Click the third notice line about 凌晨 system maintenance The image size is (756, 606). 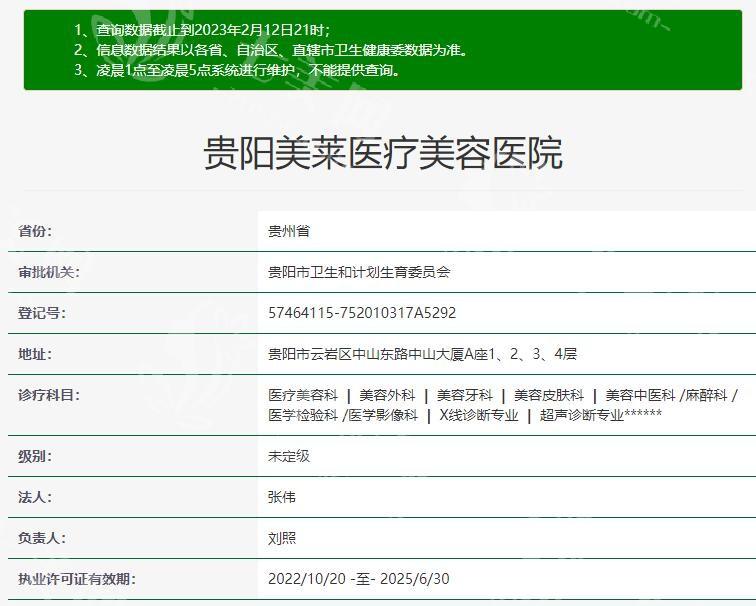[x=236, y=70]
